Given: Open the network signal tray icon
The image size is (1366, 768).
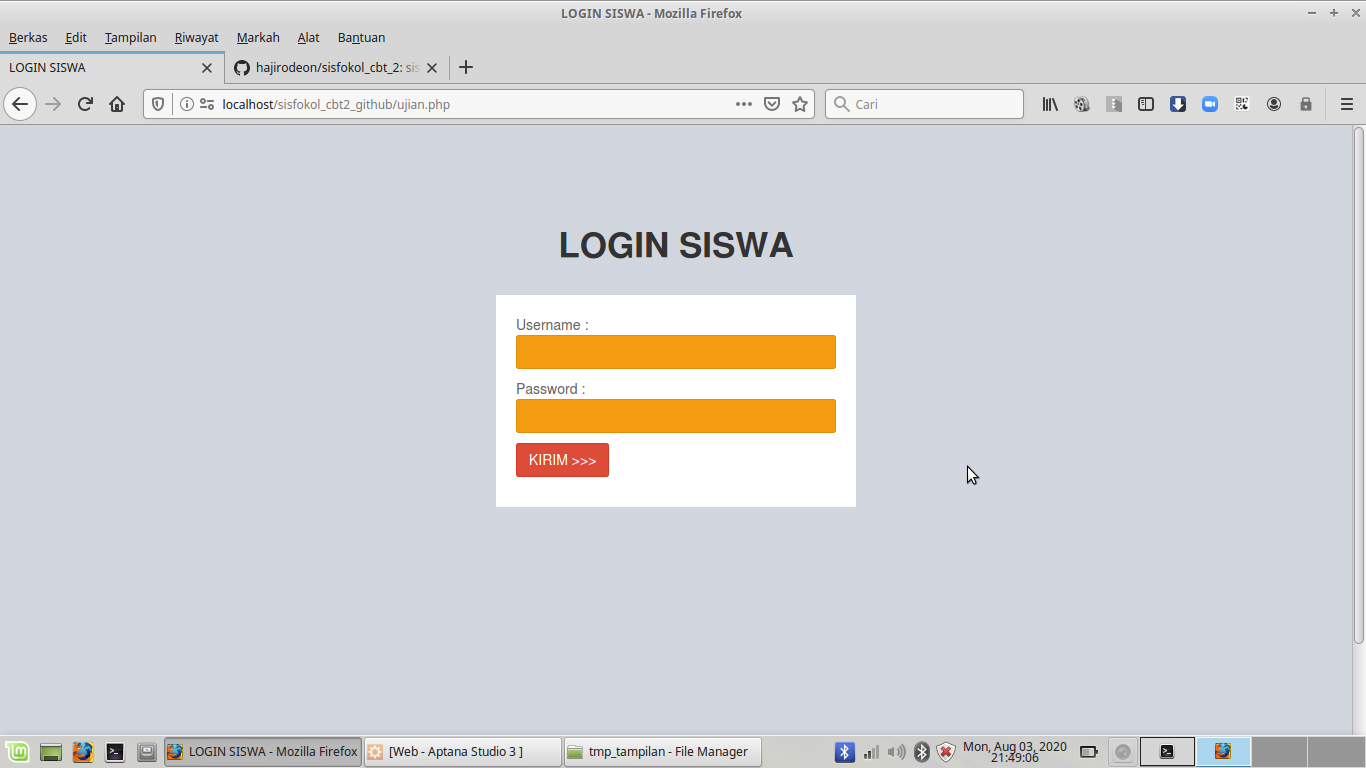Looking at the screenshot, I should [871, 752].
